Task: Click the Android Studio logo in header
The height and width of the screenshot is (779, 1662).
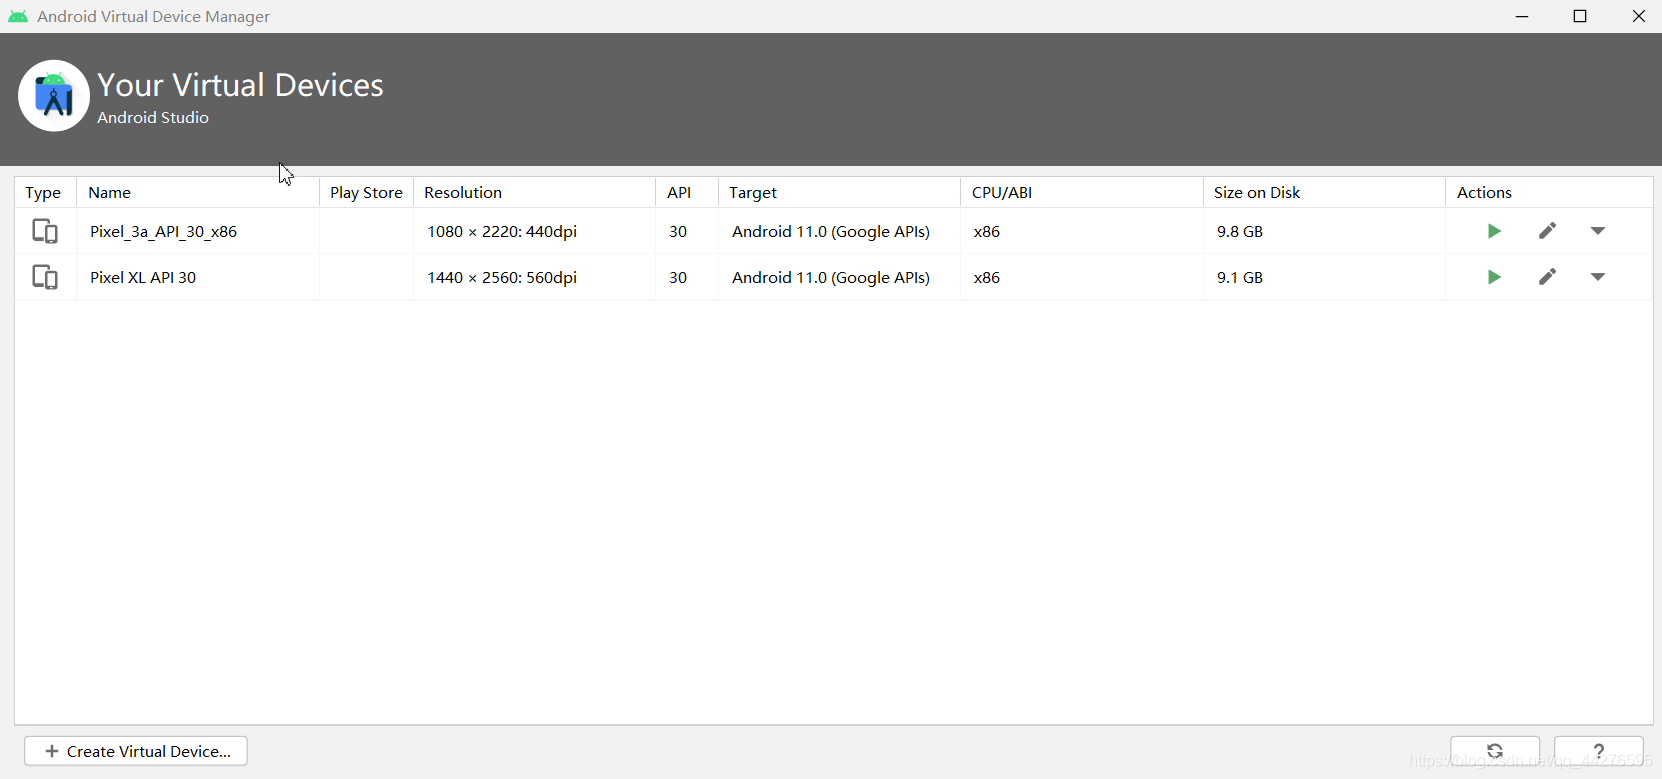Action: point(54,96)
